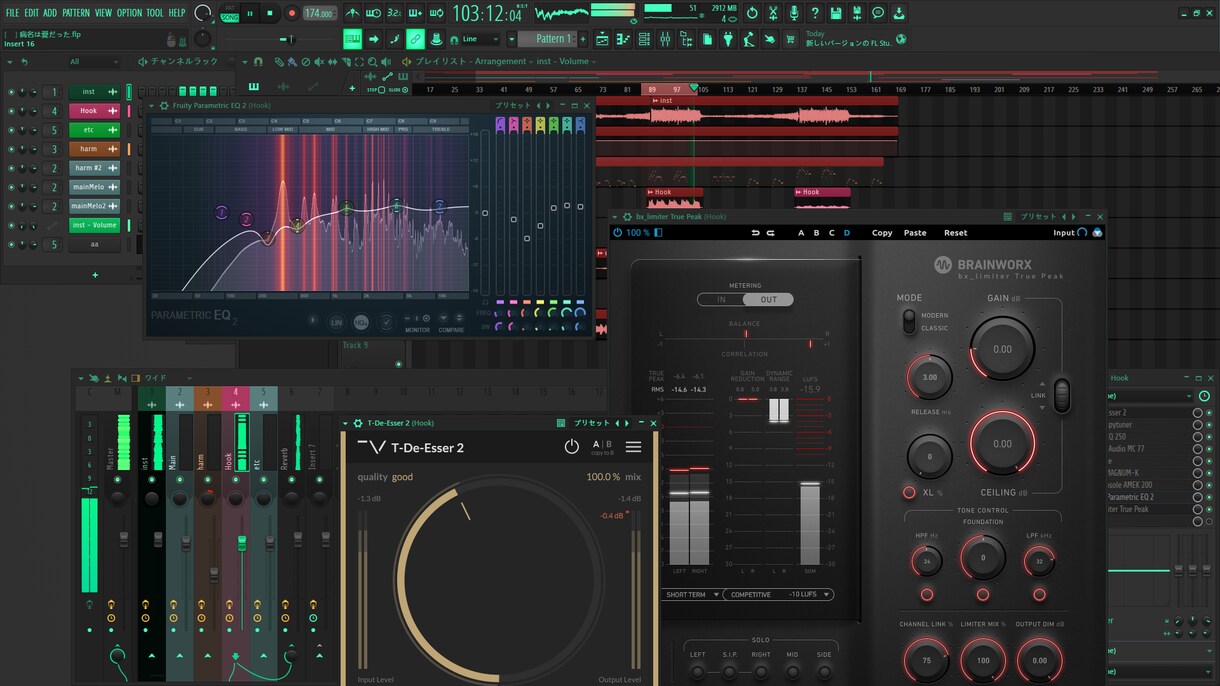
Task: Open channel rack All filter dropdown
Action: coord(92,62)
